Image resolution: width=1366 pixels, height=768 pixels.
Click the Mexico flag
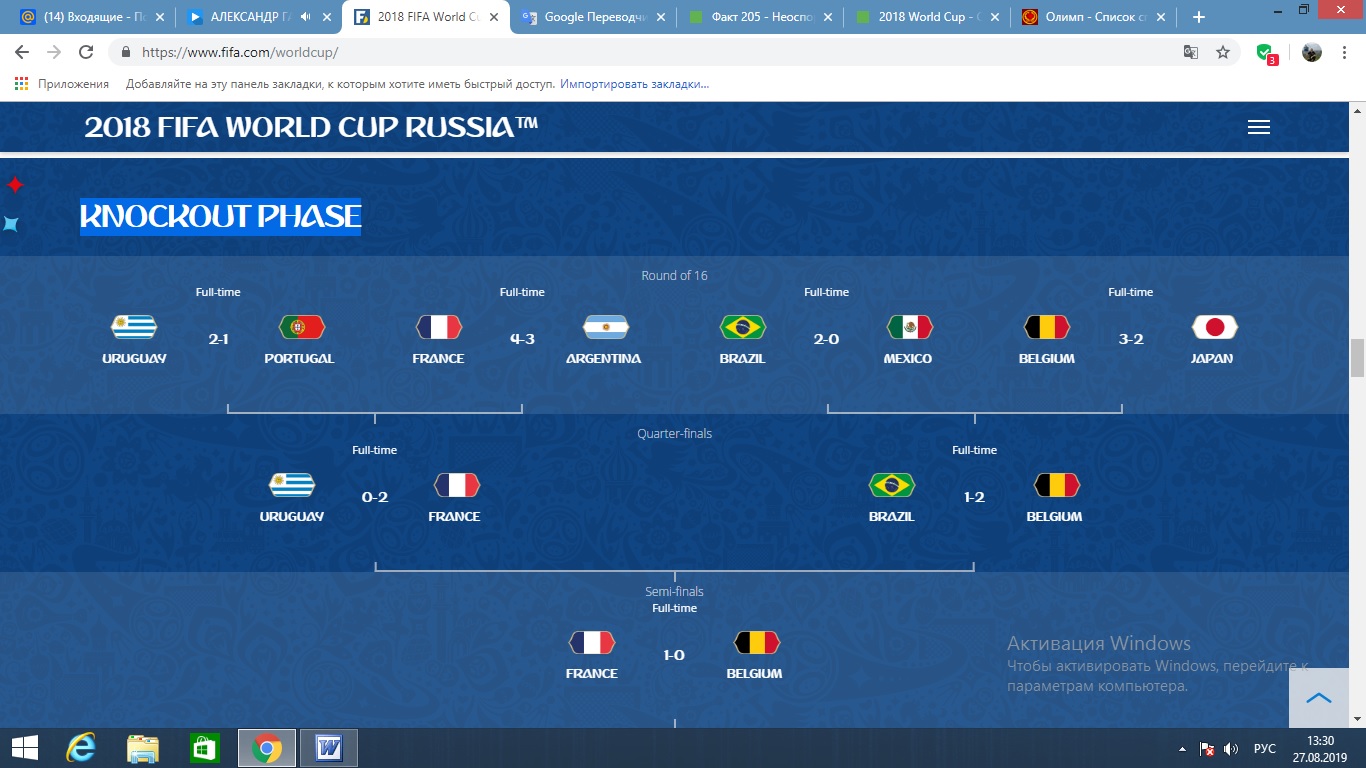coord(909,327)
